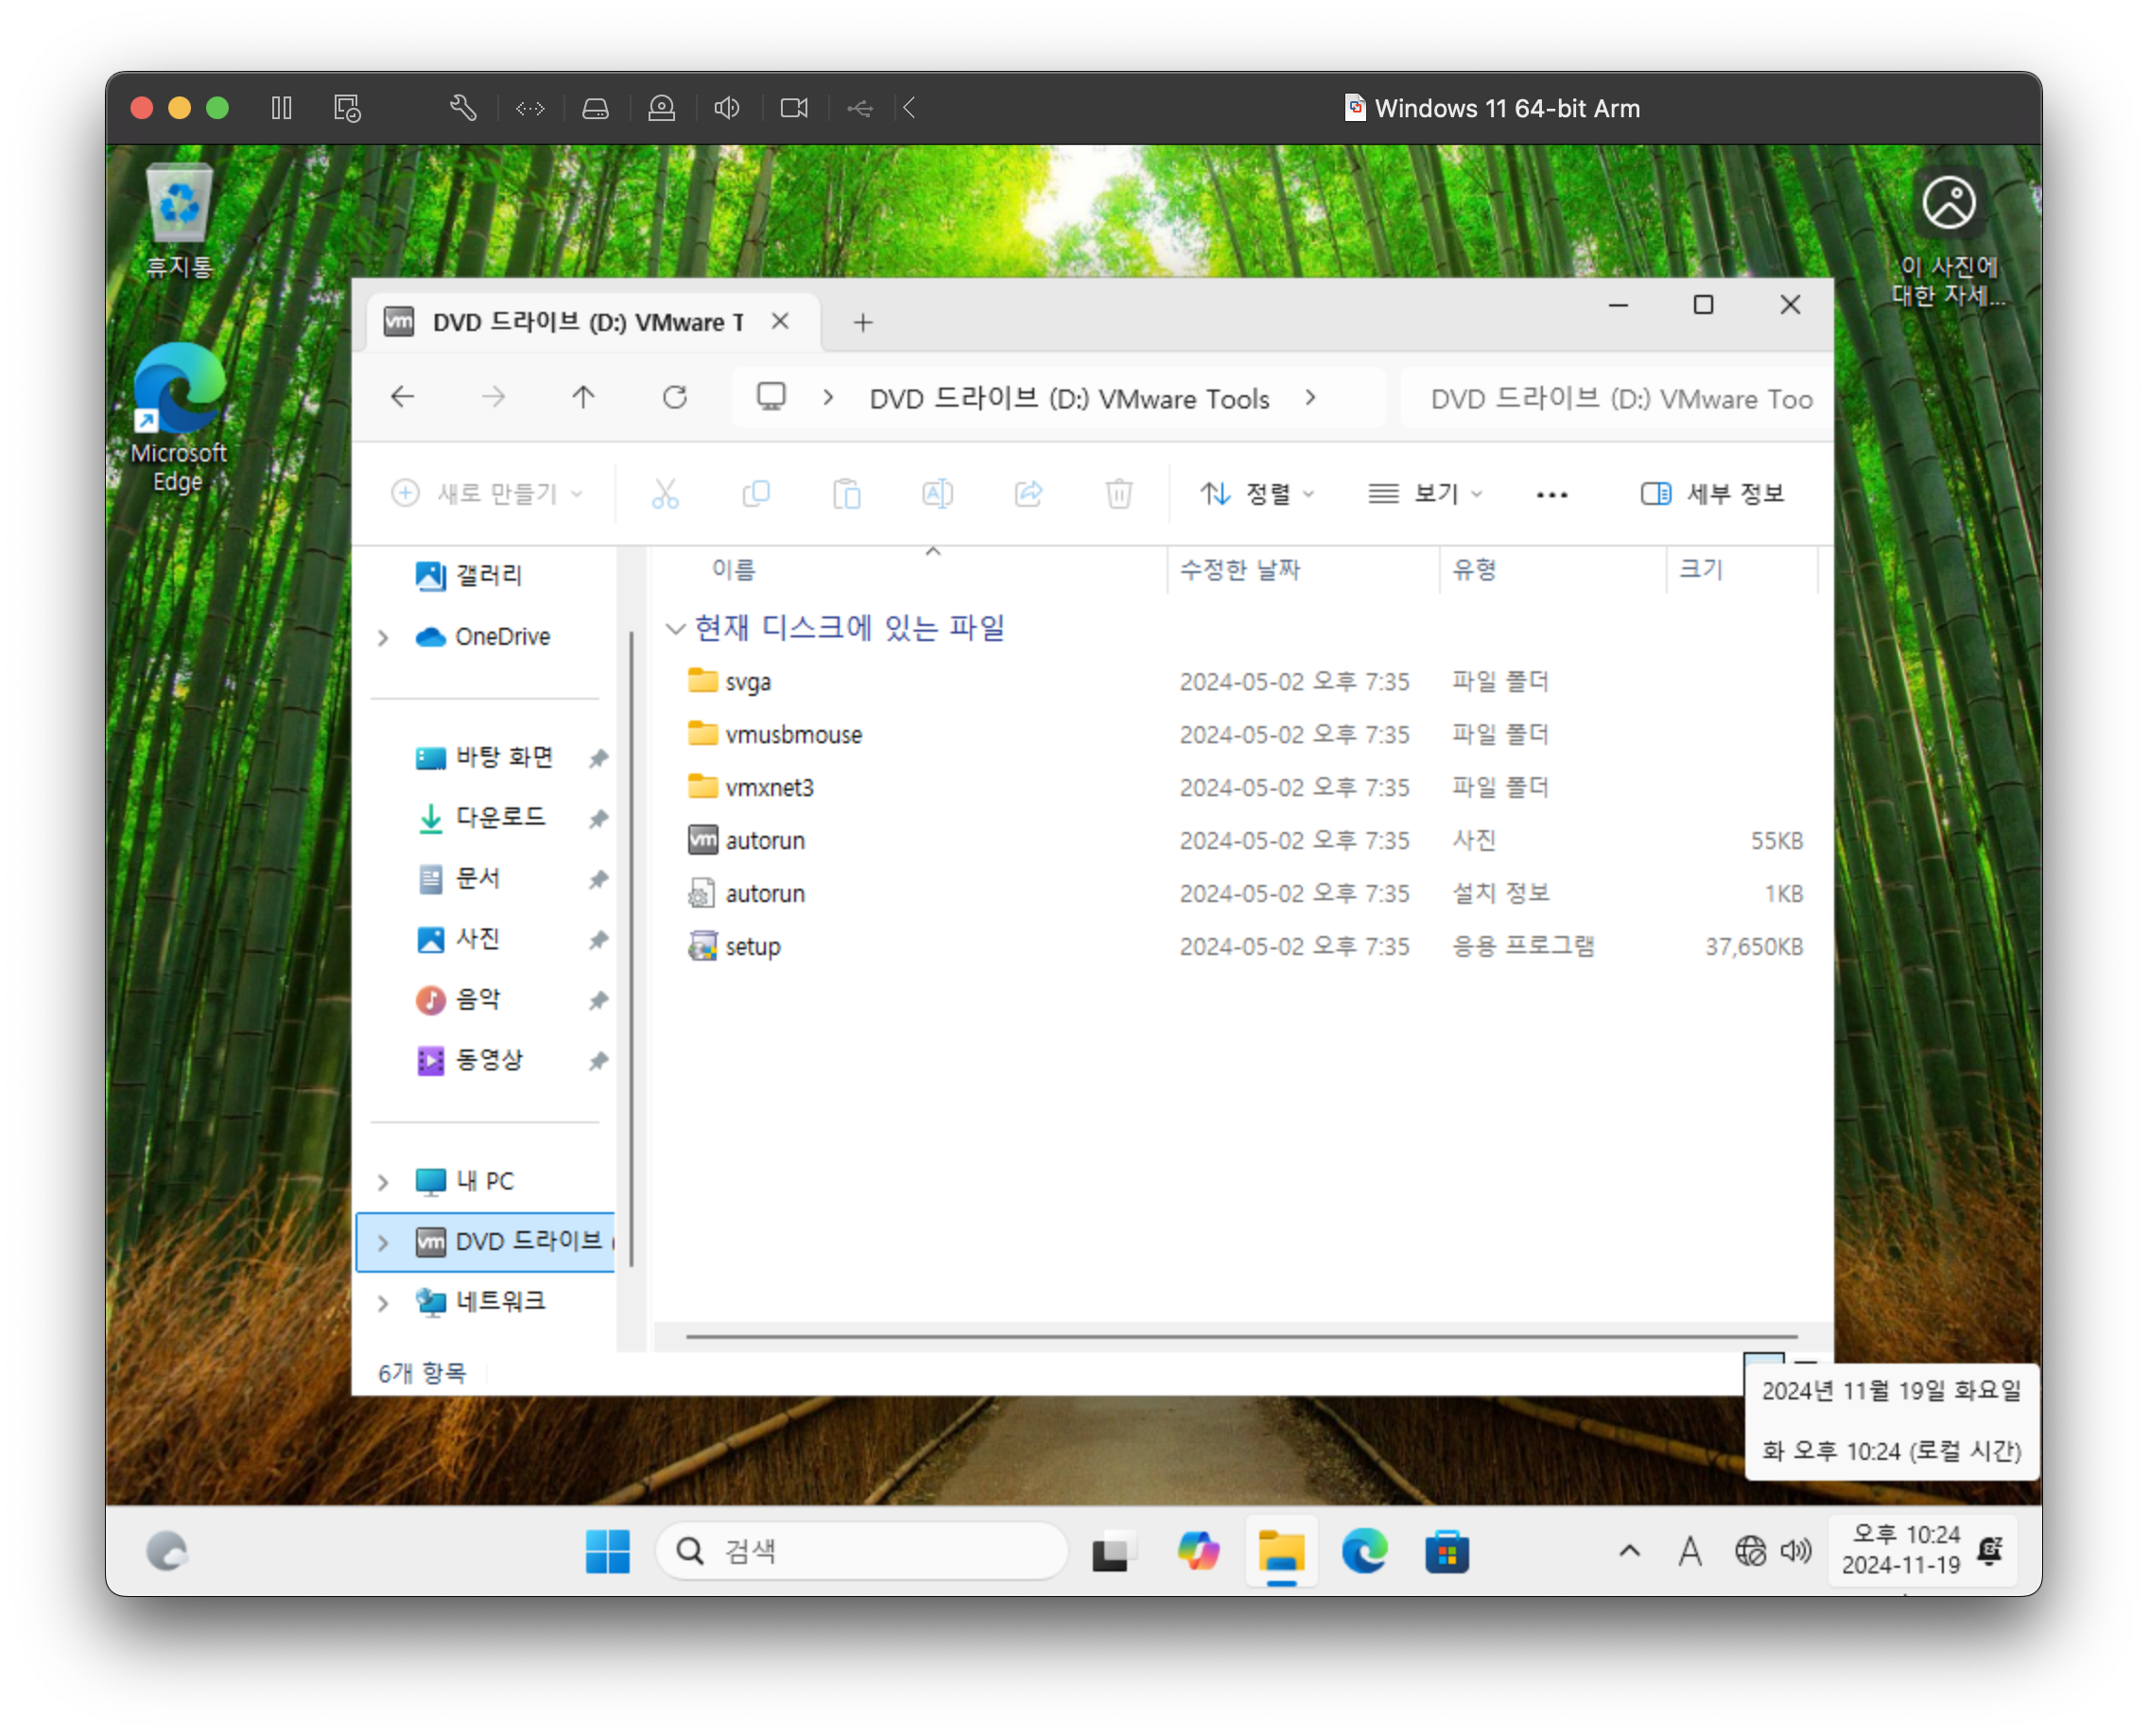Open the see-more ellipsis menu
Viewport: 2148px width, 1736px height.
tap(1551, 494)
